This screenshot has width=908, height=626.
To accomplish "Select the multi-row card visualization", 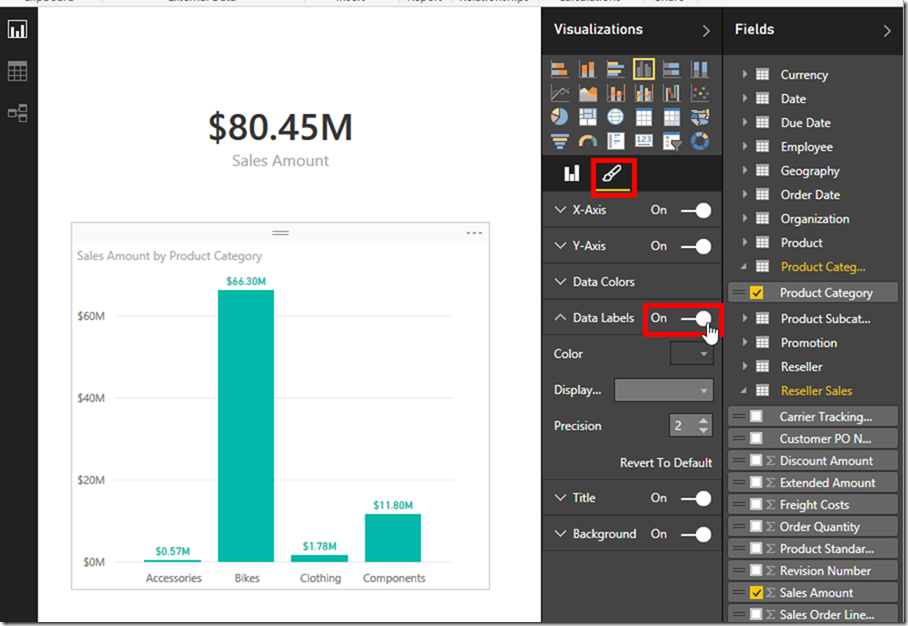I will 616,141.
